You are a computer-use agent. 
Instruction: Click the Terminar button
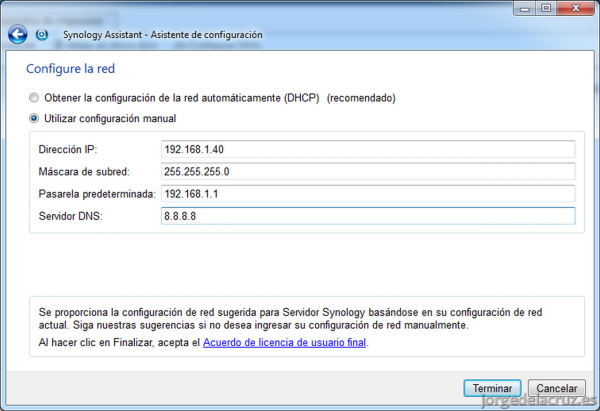[x=492, y=388]
